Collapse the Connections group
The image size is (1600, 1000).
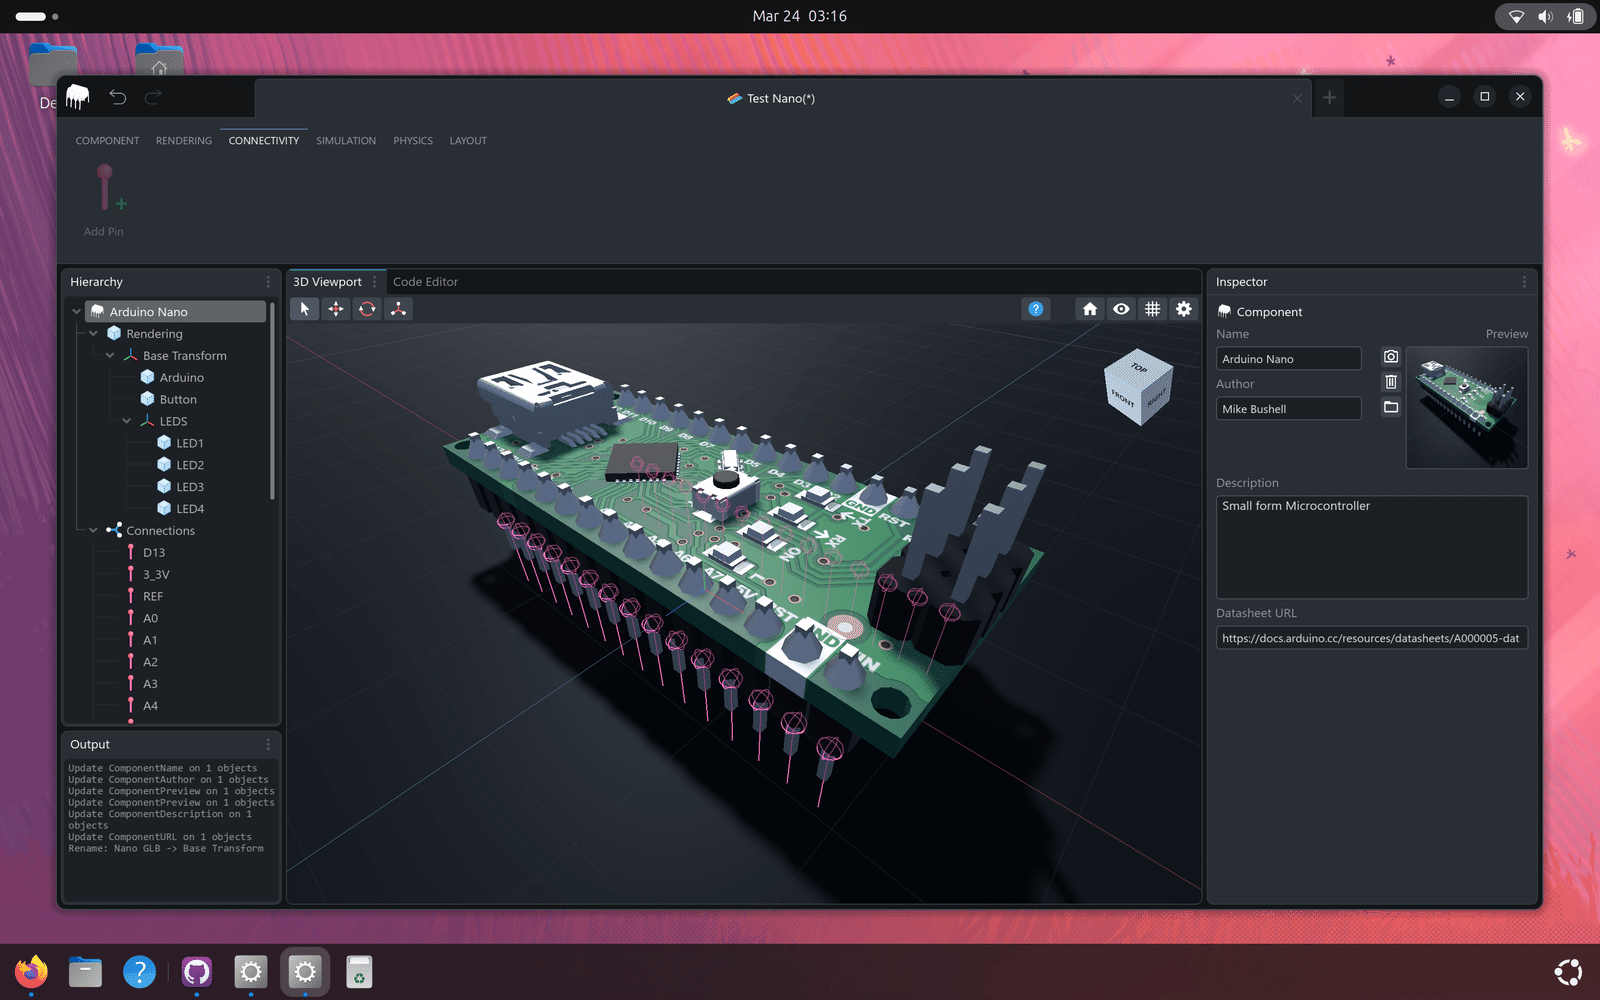coord(94,531)
